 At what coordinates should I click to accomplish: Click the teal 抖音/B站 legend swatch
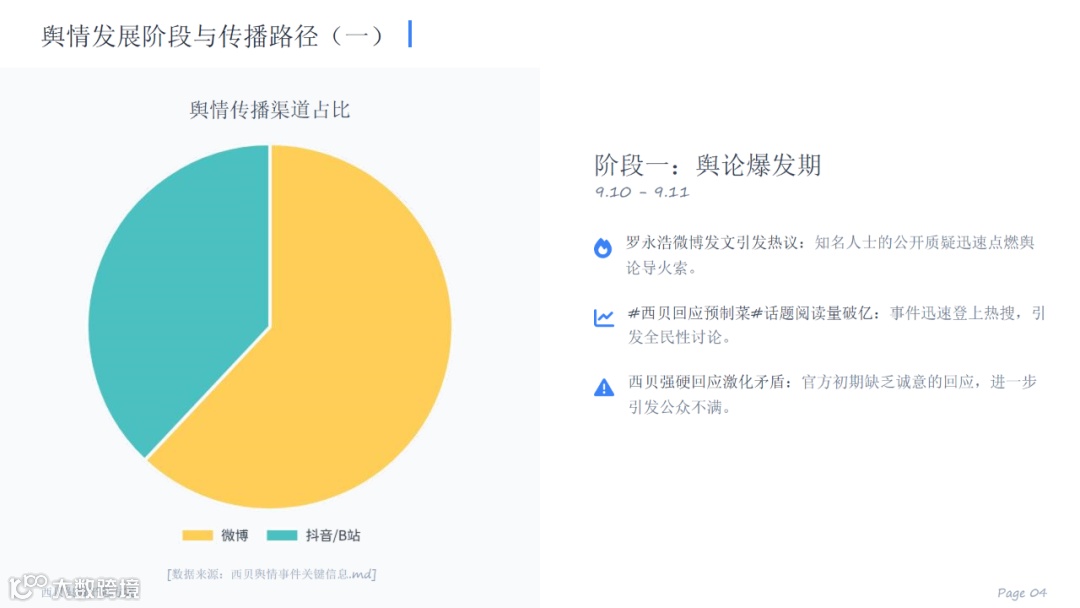tap(283, 536)
